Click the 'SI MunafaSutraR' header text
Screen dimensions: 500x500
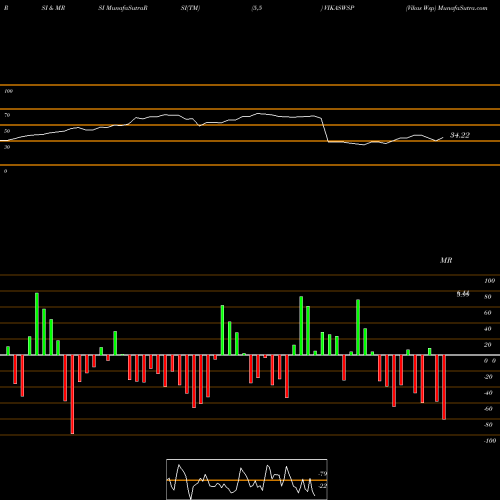click(123, 8)
